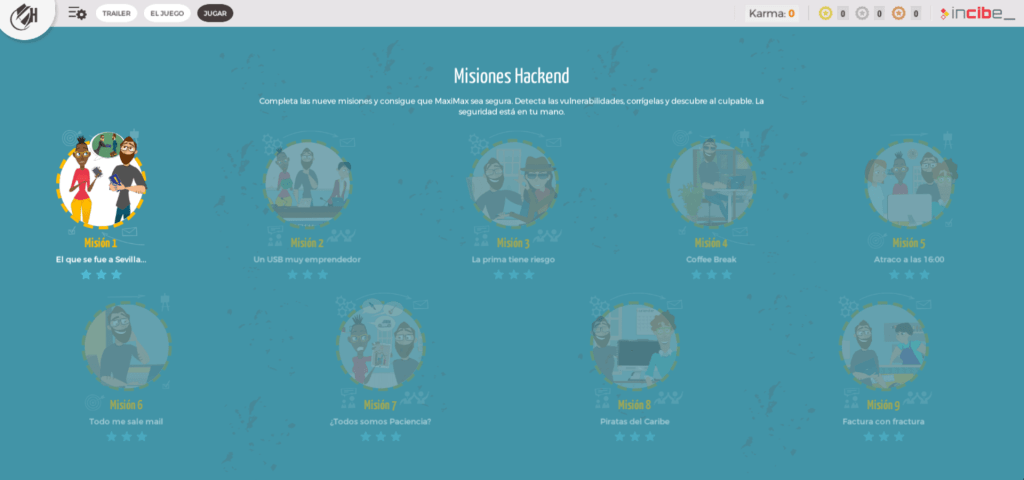Image resolution: width=1024 pixels, height=480 pixels.
Task: Open the settings menu gear icon
Action: 77,13
